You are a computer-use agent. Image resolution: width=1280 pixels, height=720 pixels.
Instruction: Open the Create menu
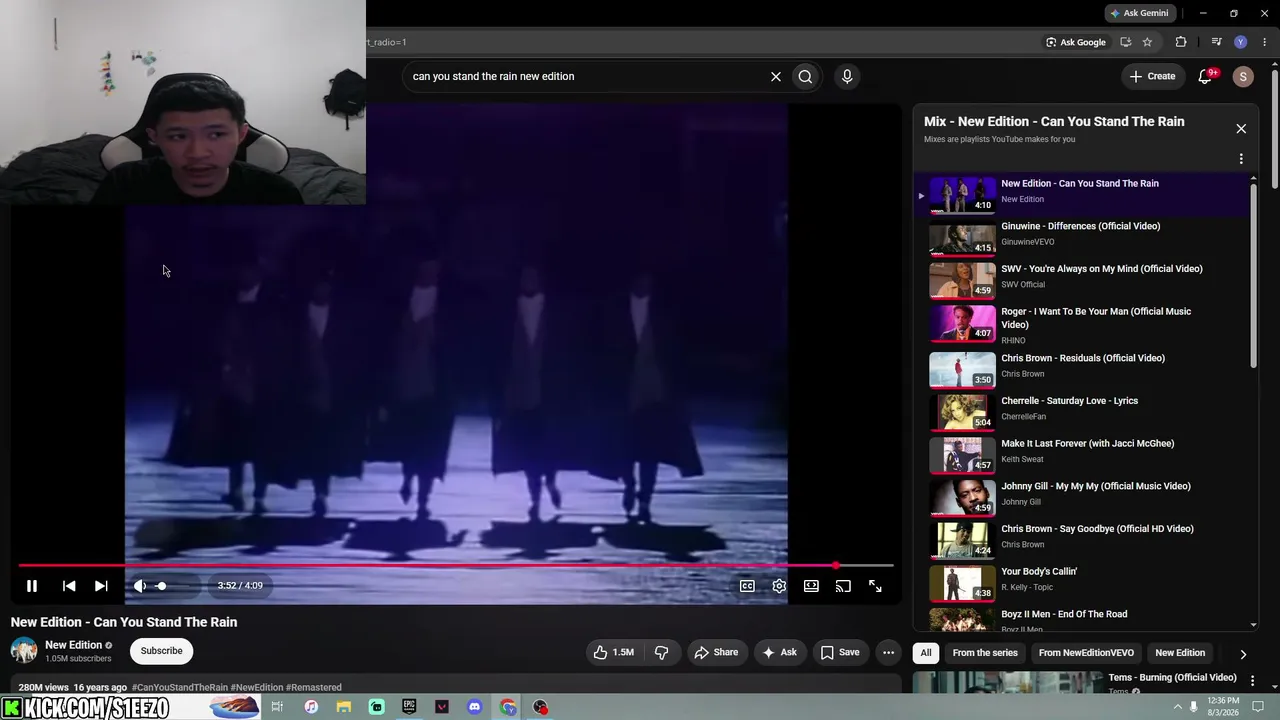[1152, 76]
